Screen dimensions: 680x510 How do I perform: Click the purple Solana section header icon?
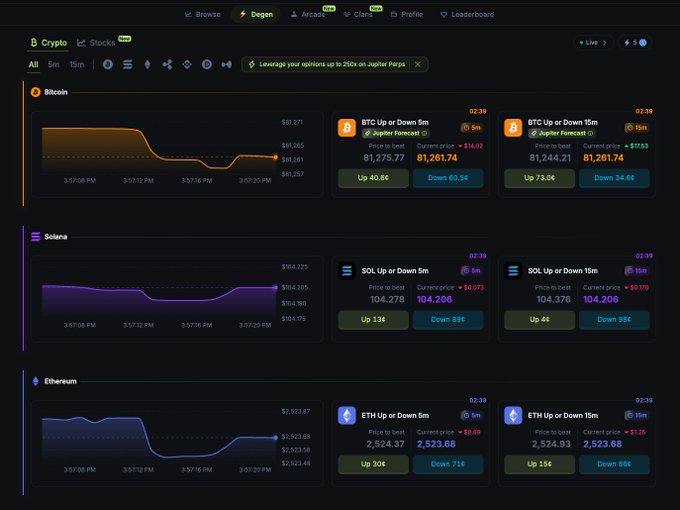pyautogui.click(x=36, y=237)
